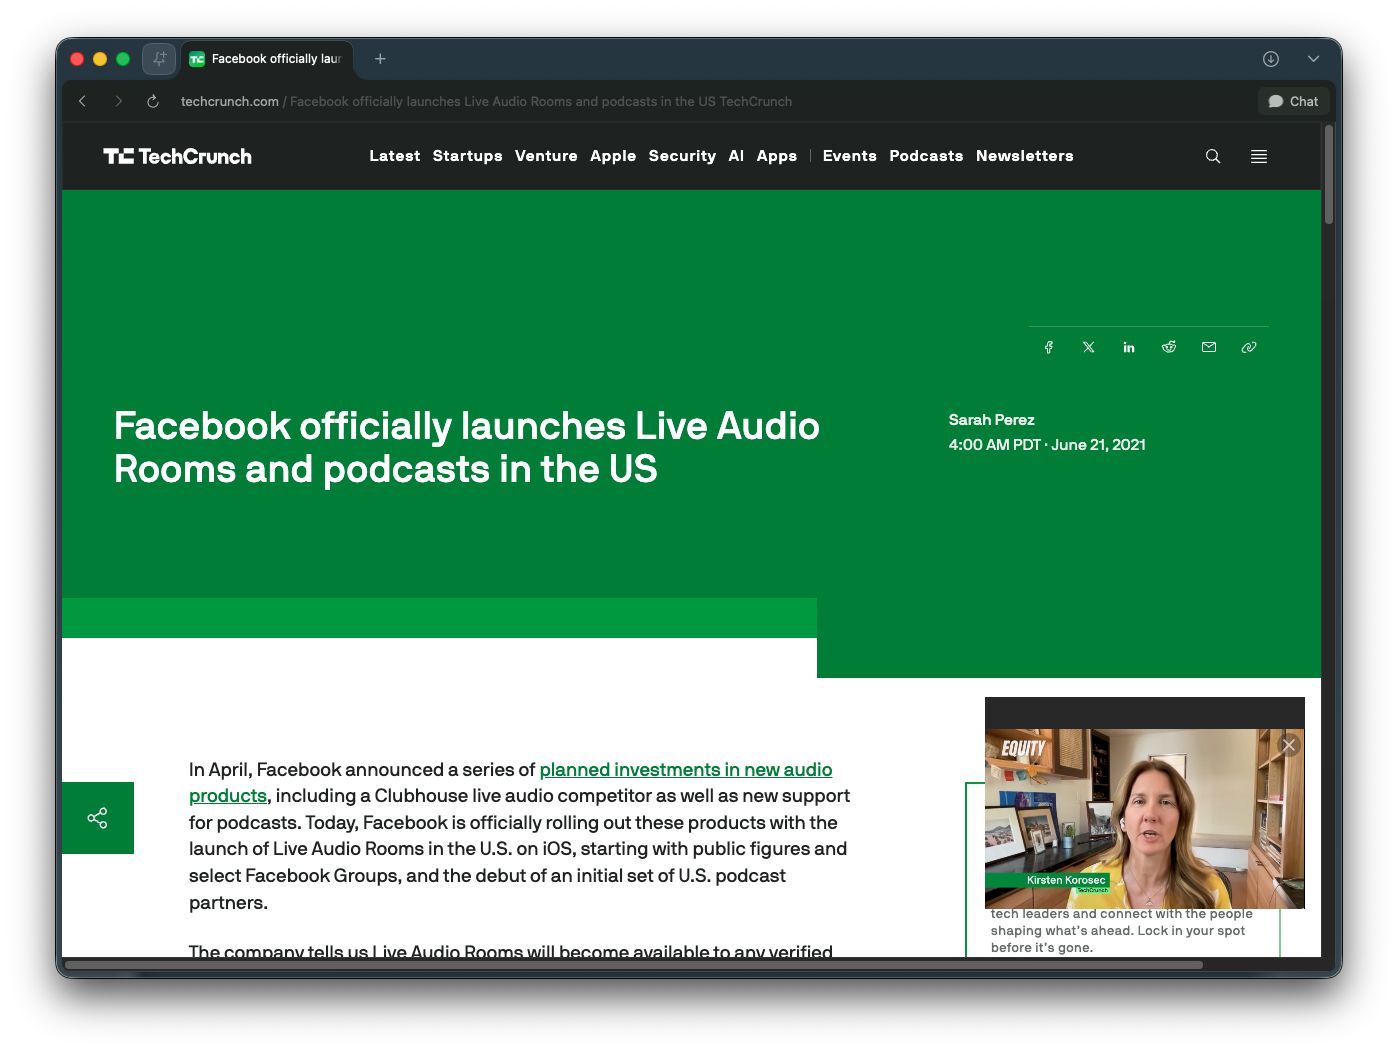This screenshot has width=1398, height=1052.
Task: Share article on Reddit icon
Action: click(1169, 347)
